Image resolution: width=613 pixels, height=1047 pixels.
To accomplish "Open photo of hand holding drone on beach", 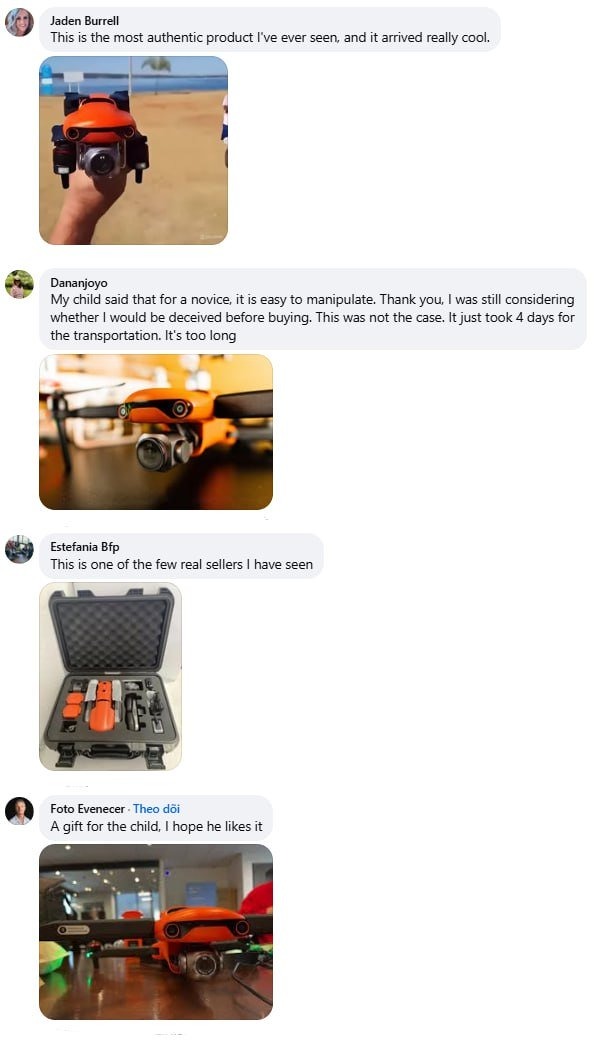I will point(134,150).
